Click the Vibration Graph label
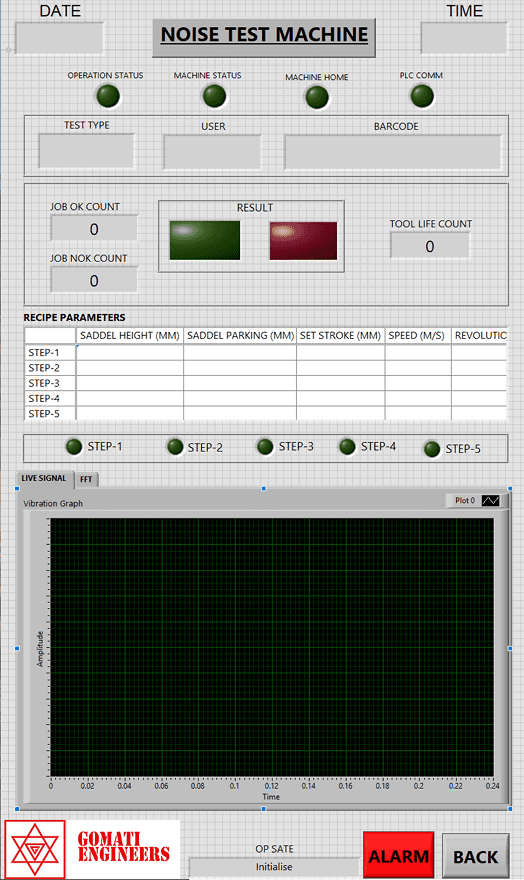Image resolution: width=524 pixels, height=880 pixels. pos(53,503)
